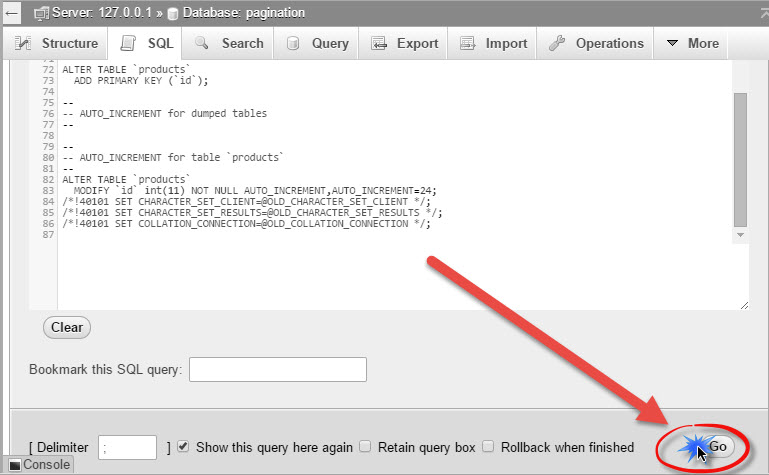Open the Operations tab
This screenshot has width=769, height=475.
pyautogui.click(x=595, y=43)
